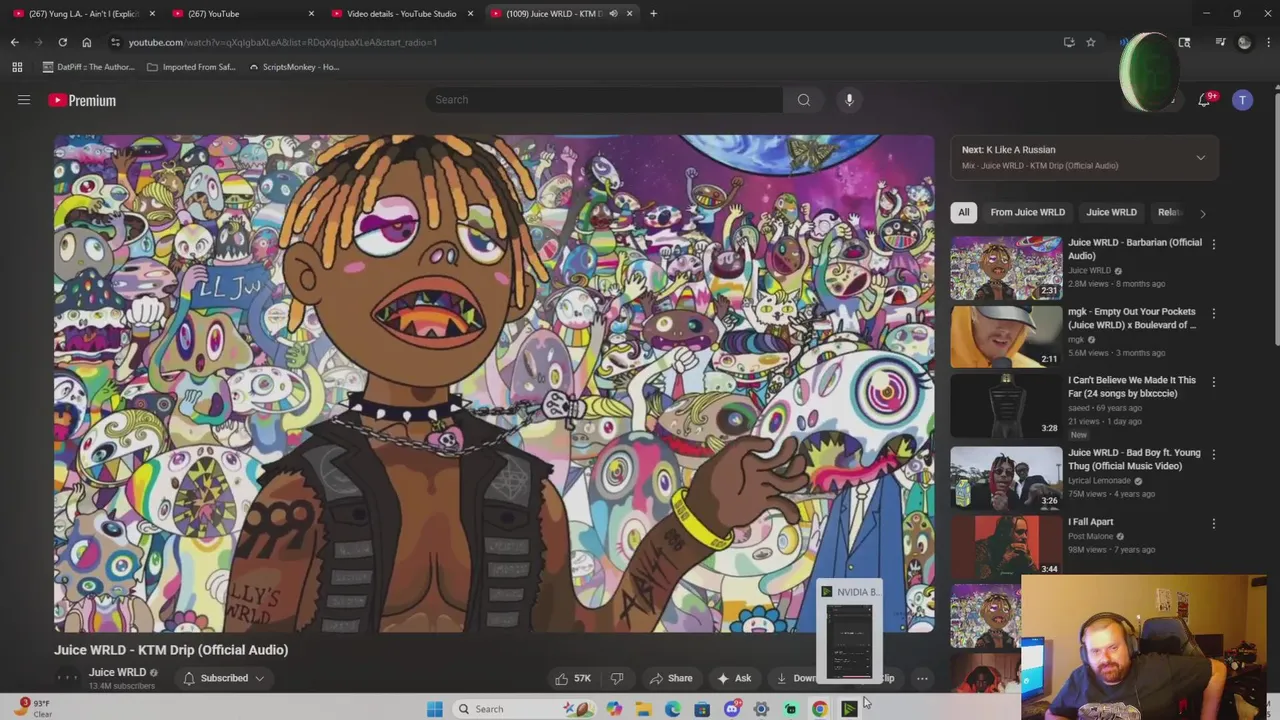The width and height of the screenshot is (1280, 720).
Task: Open the Chrome apps grid shortcut
Action: coord(17,67)
